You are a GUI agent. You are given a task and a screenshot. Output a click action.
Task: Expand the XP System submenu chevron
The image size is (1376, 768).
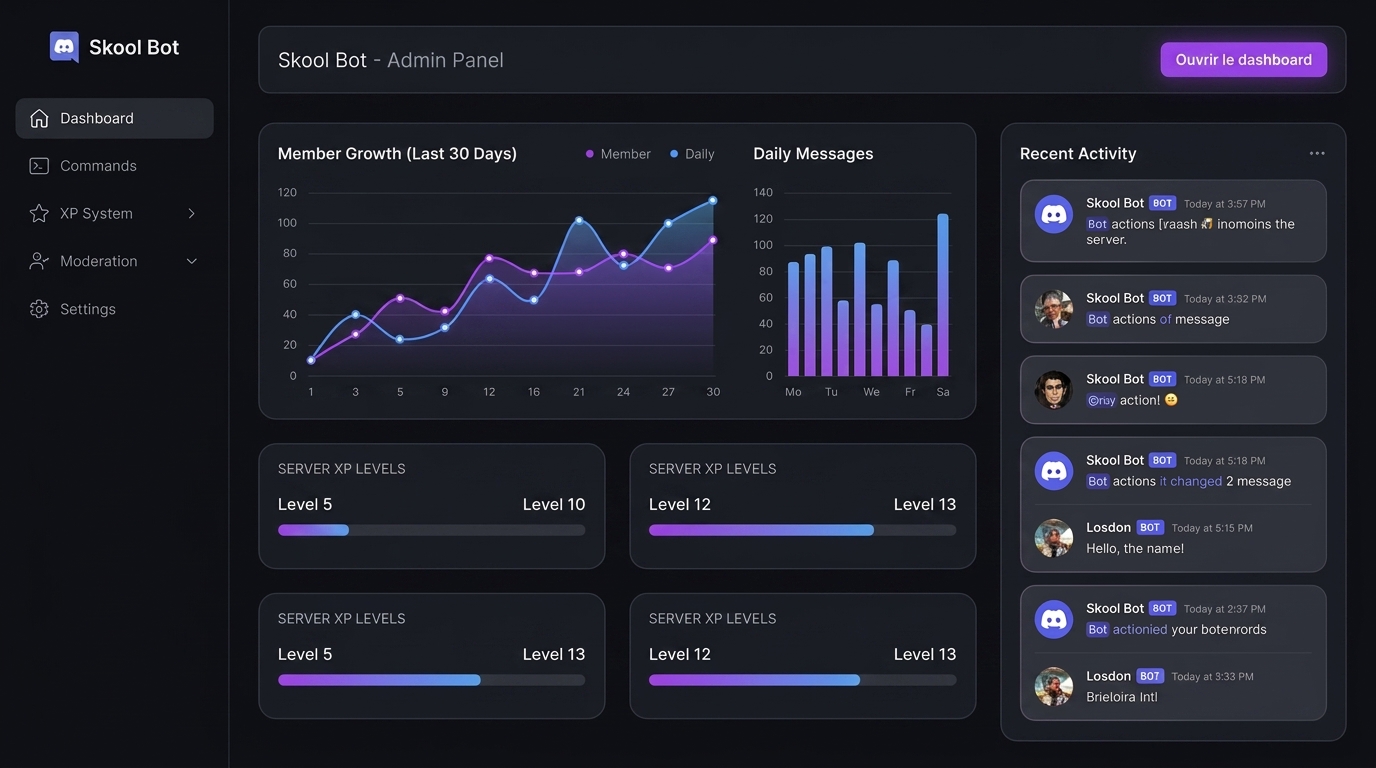coord(191,213)
